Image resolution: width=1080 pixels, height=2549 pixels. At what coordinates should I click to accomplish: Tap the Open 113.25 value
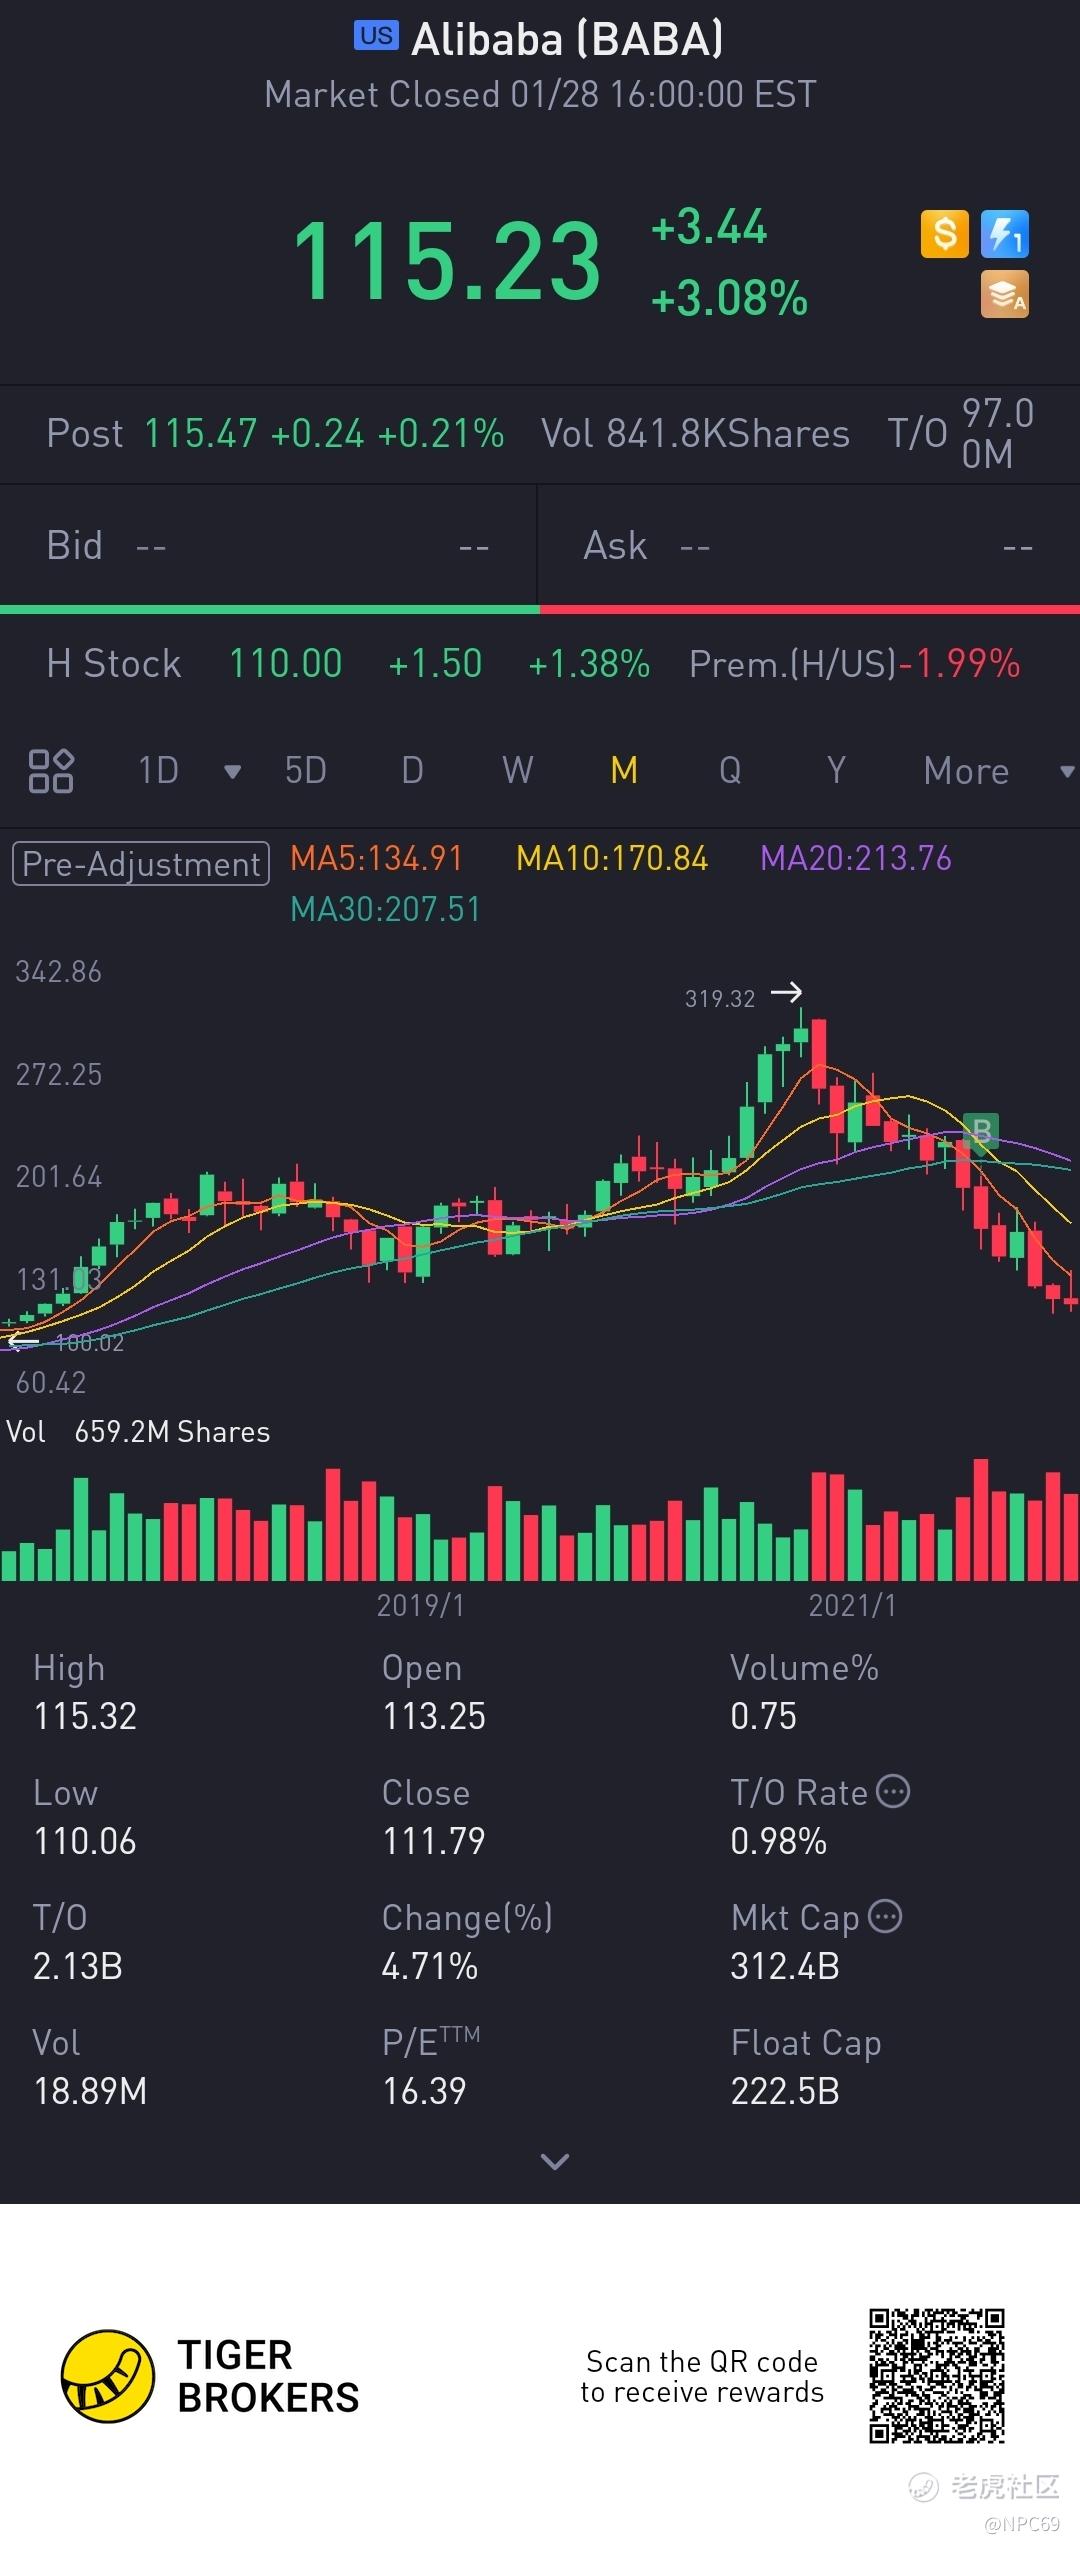[x=434, y=1716]
